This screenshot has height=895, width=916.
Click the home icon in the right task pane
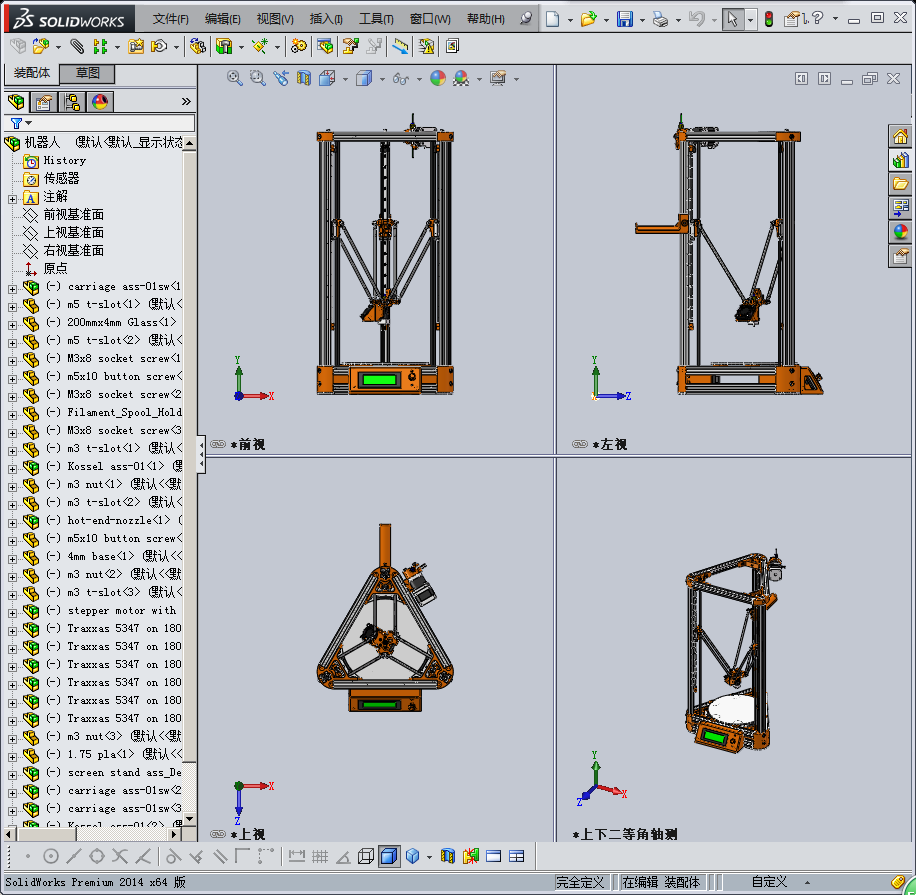click(x=901, y=137)
